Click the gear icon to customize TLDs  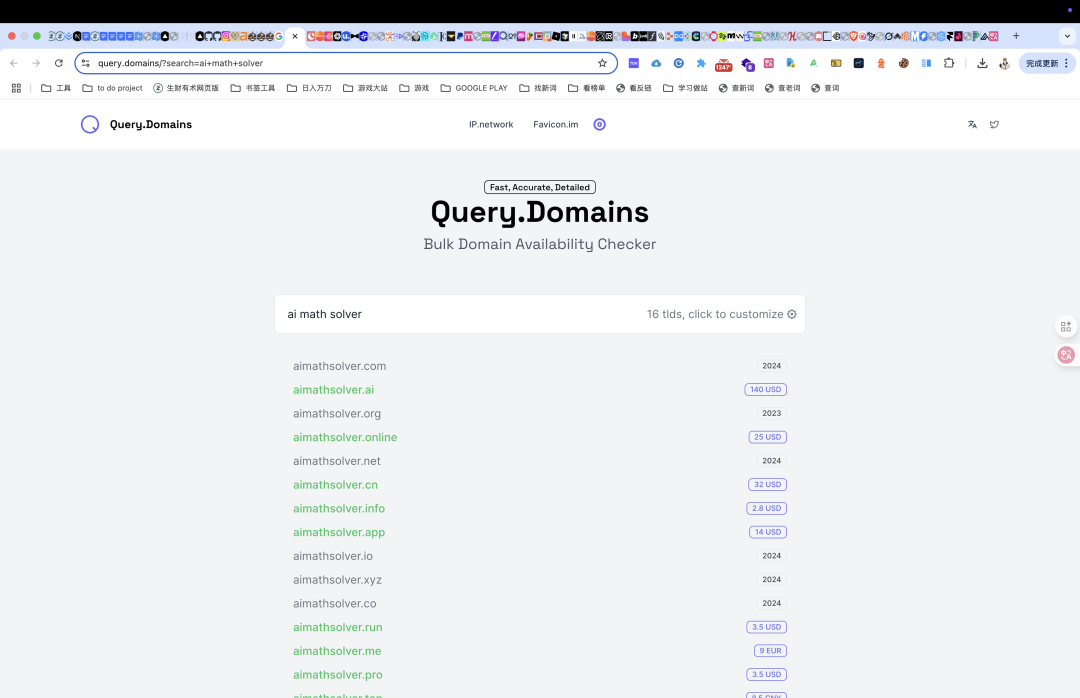click(792, 314)
